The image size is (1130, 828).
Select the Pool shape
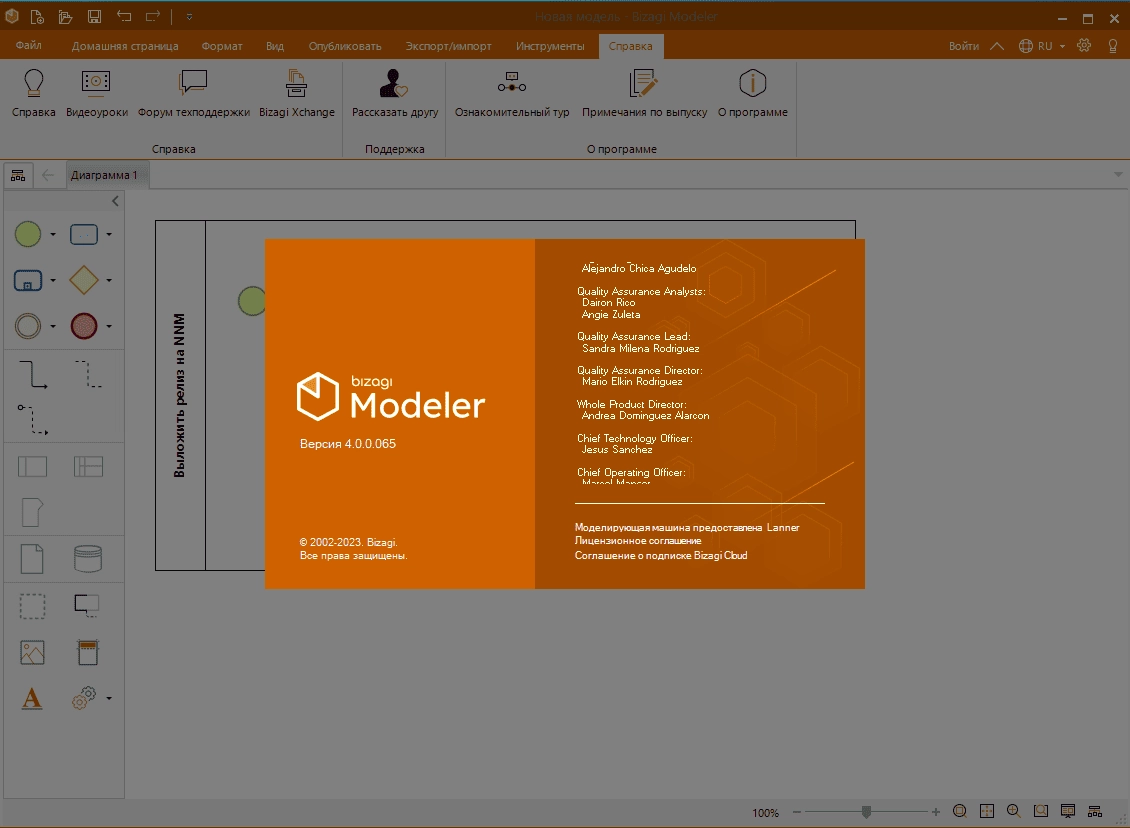(x=32, y=467)
